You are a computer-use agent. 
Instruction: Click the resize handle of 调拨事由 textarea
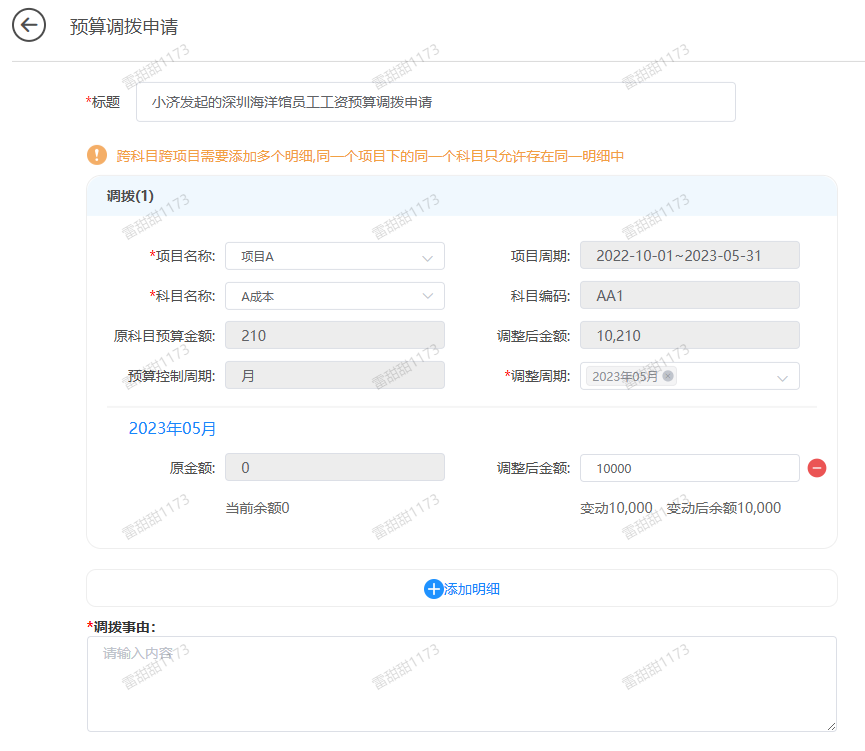831,727
